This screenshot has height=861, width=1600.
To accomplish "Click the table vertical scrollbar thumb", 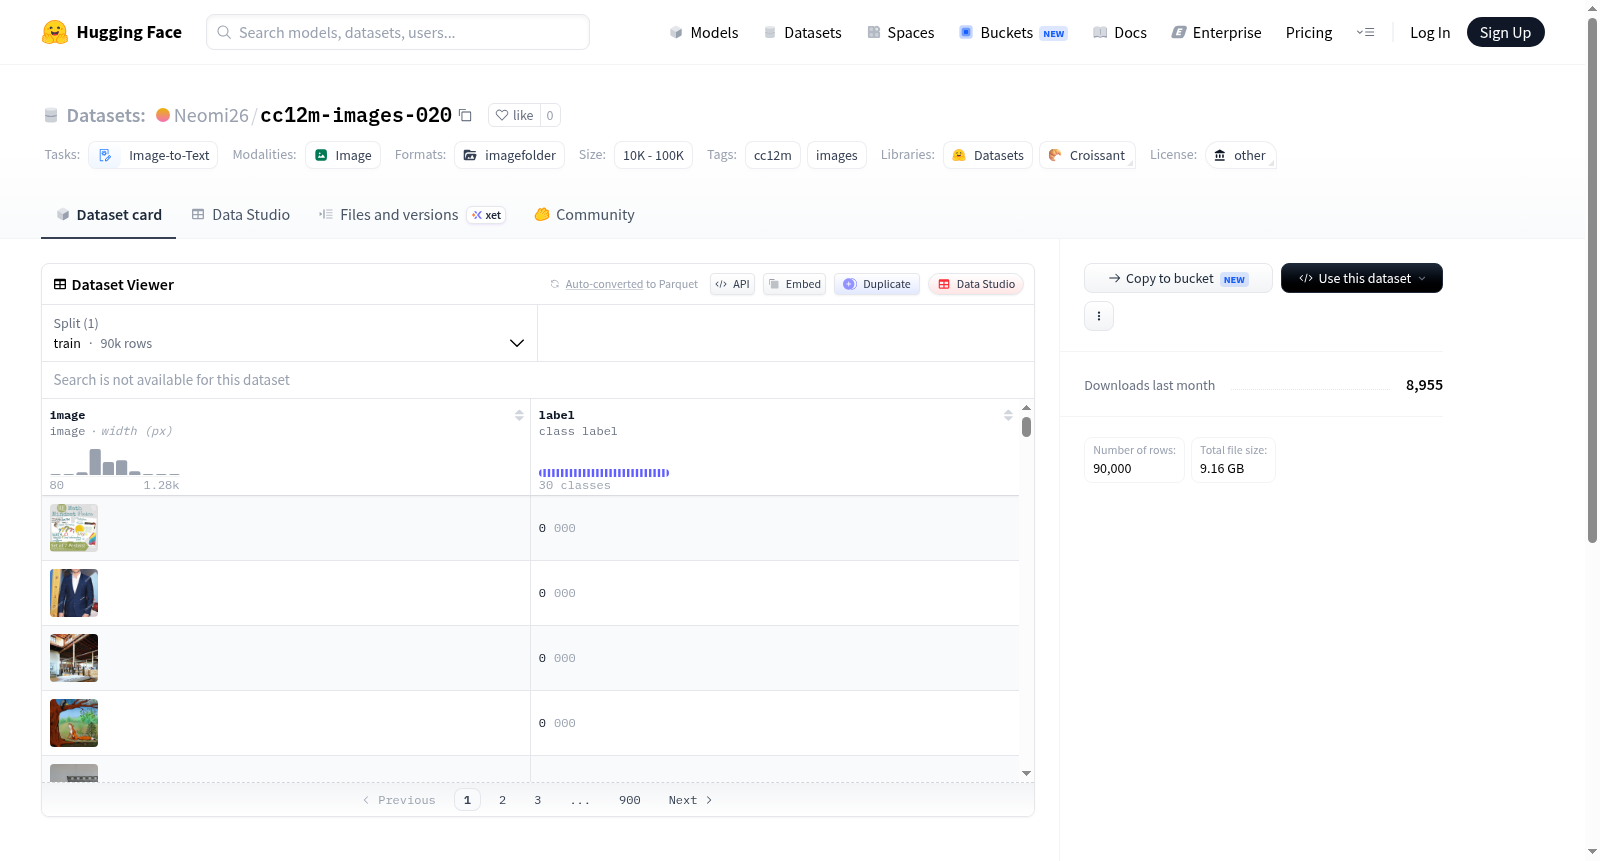I will tap(1026, 427).
